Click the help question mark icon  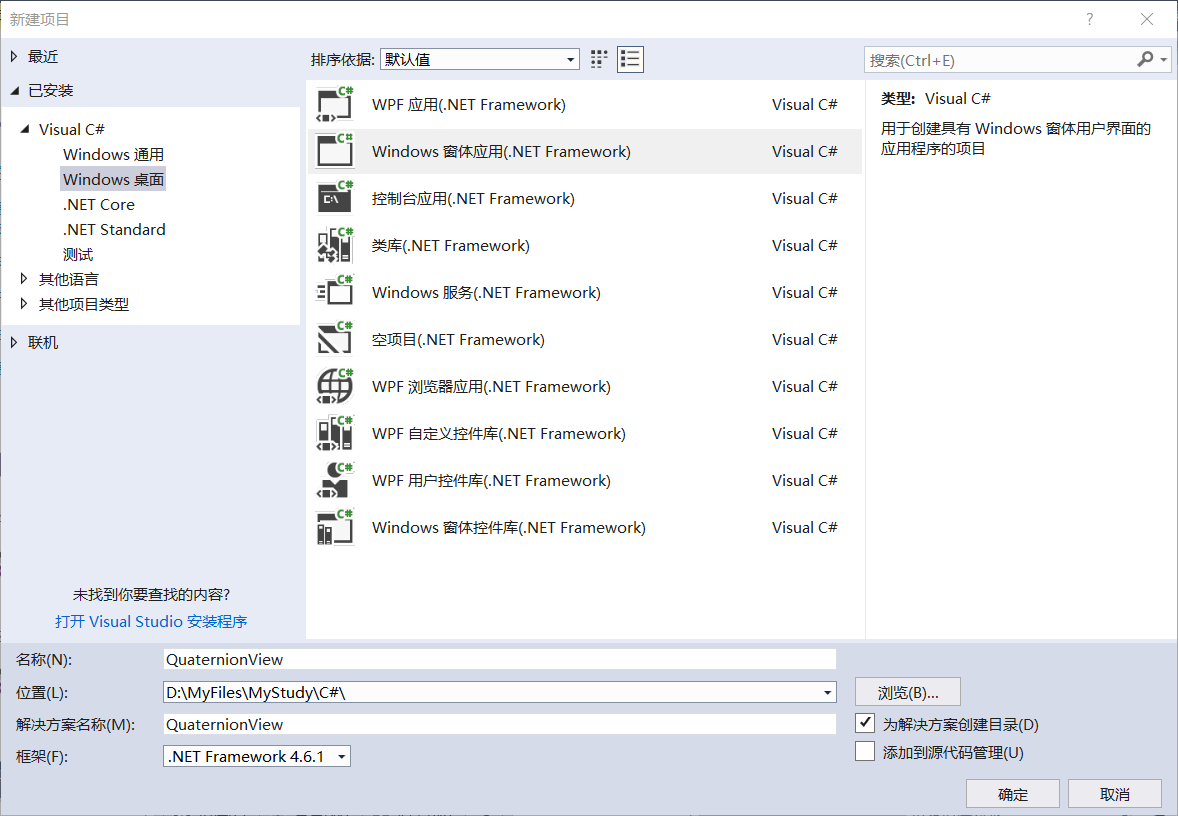[x=1089, y=20]
